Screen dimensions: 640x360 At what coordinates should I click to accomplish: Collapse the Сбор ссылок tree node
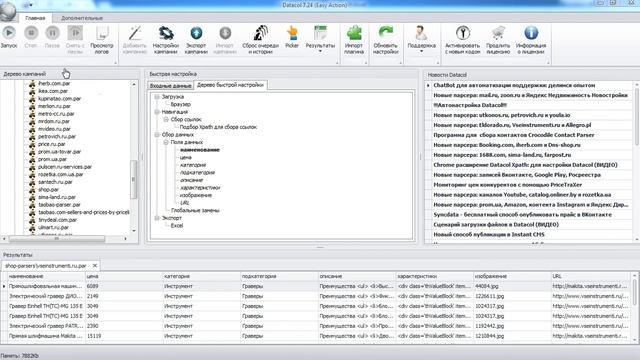click(x=166, y=120)
